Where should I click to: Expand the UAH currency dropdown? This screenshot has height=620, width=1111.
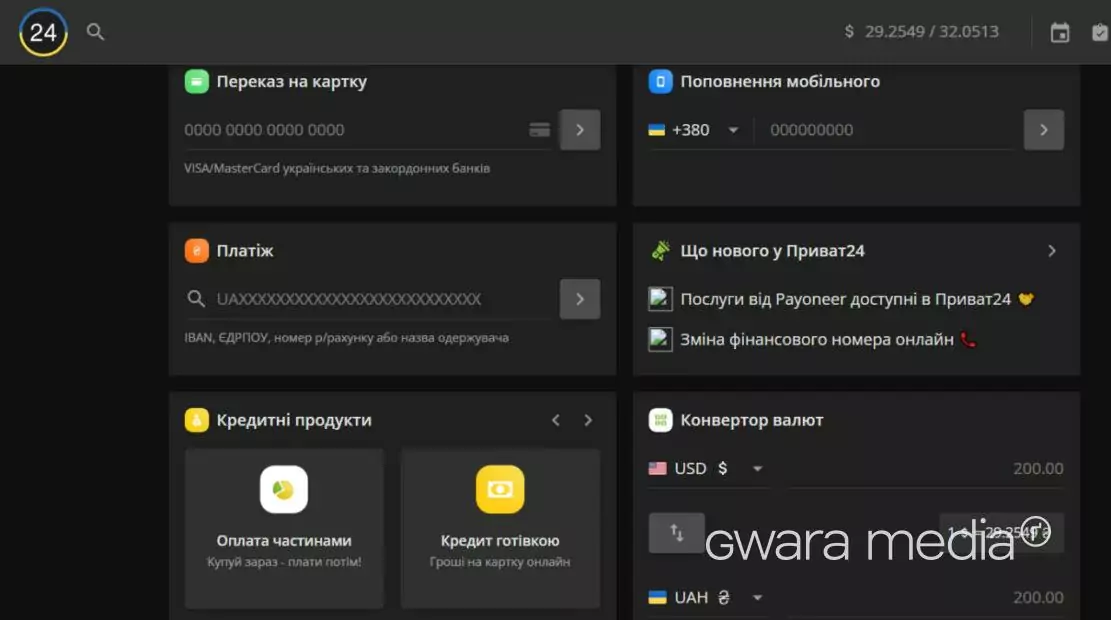coord(757,598)
